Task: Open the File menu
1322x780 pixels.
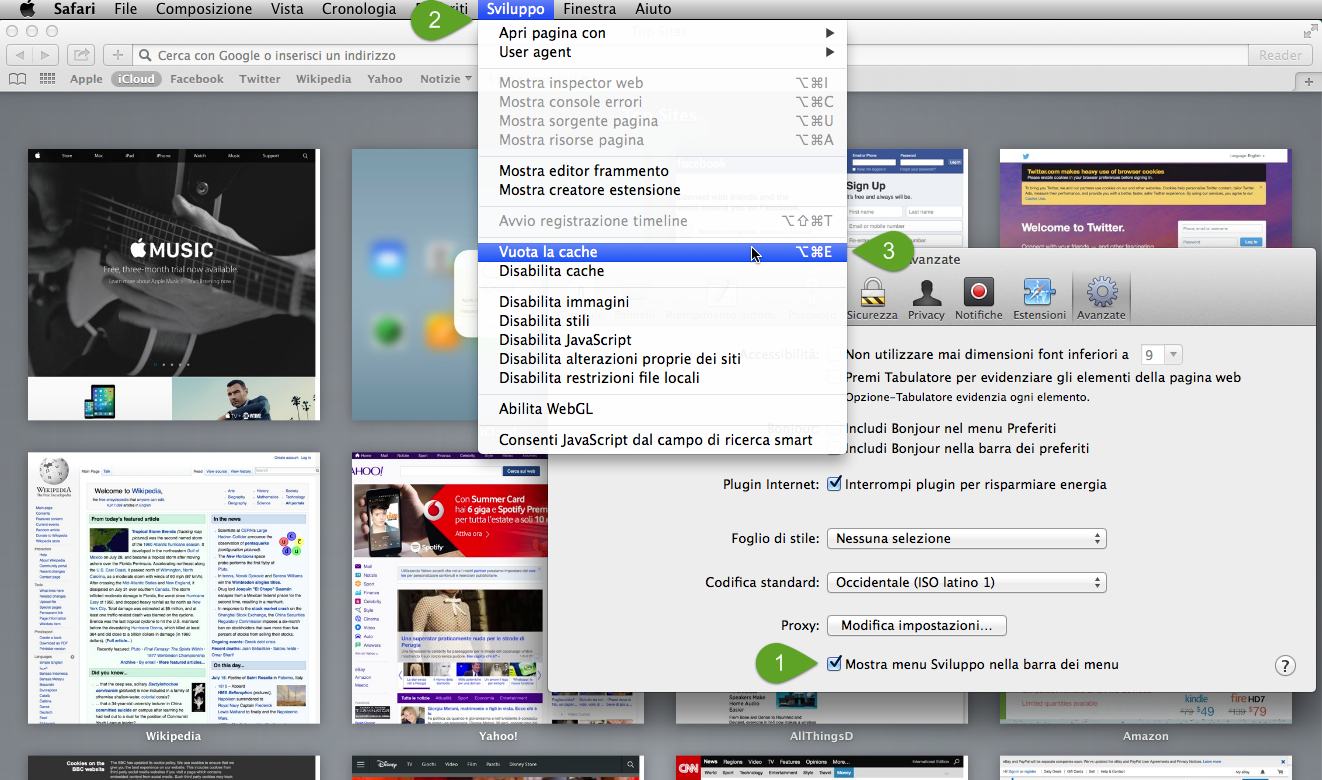Action: click(x=126, y=9)
